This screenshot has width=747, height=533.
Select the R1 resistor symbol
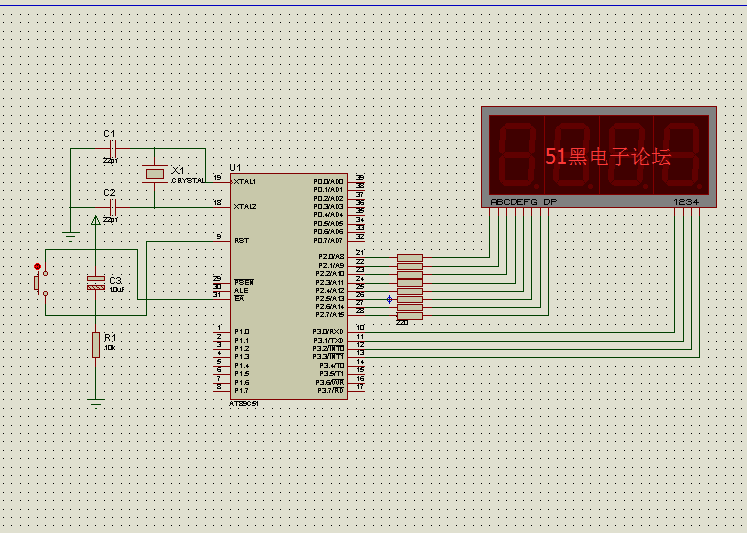96,345
